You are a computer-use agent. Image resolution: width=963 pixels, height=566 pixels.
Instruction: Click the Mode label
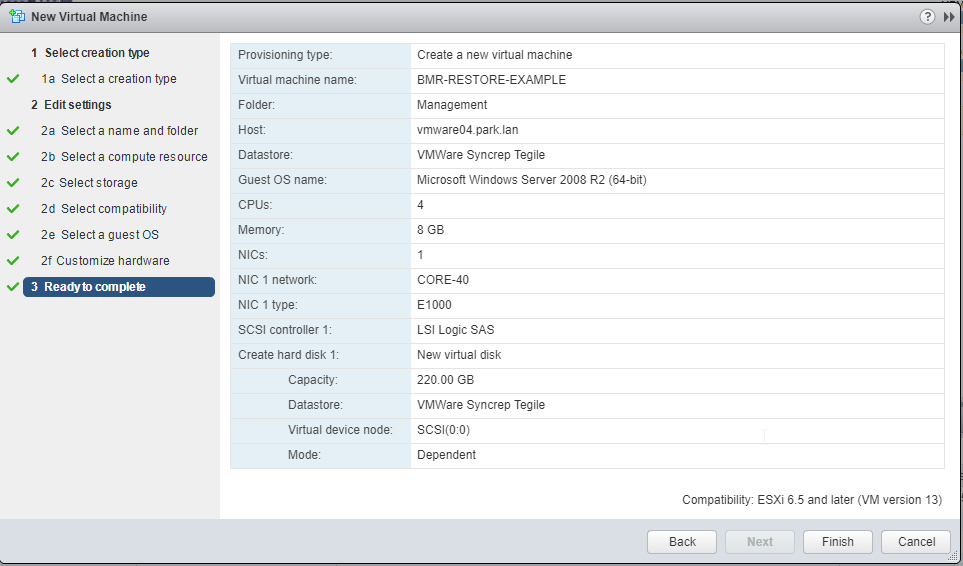[305, 455]
